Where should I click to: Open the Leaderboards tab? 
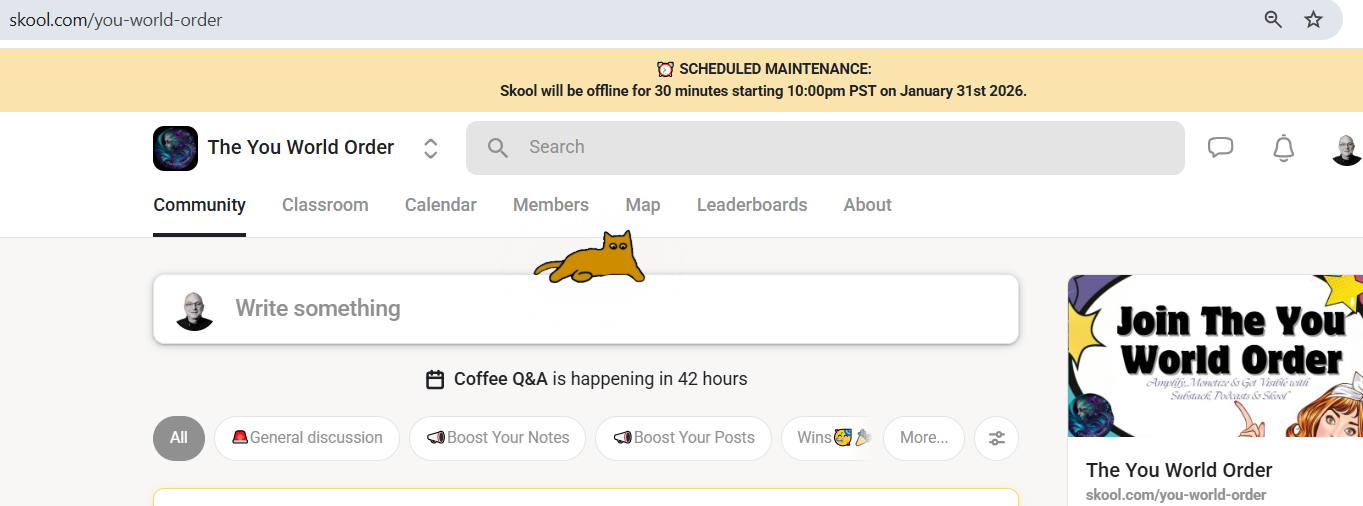pyautogui.click(x=752, y=205)
